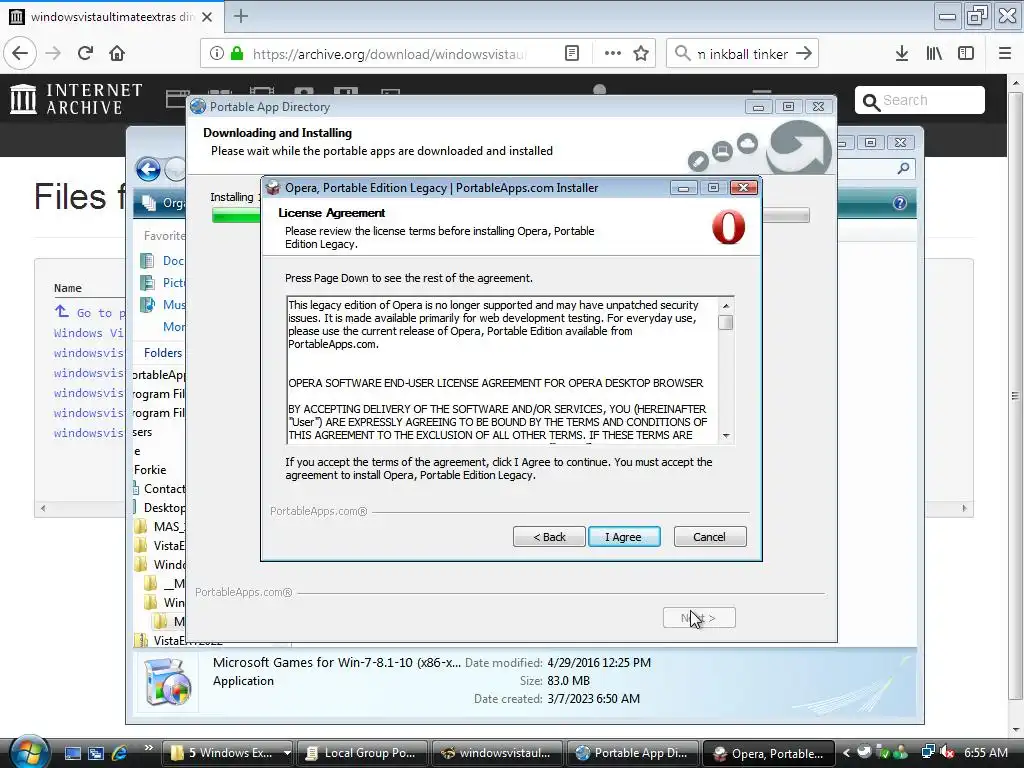Show hidden tray icons arrow
The width and height of the screenshot is (1024, 768).
click(846, 752)
